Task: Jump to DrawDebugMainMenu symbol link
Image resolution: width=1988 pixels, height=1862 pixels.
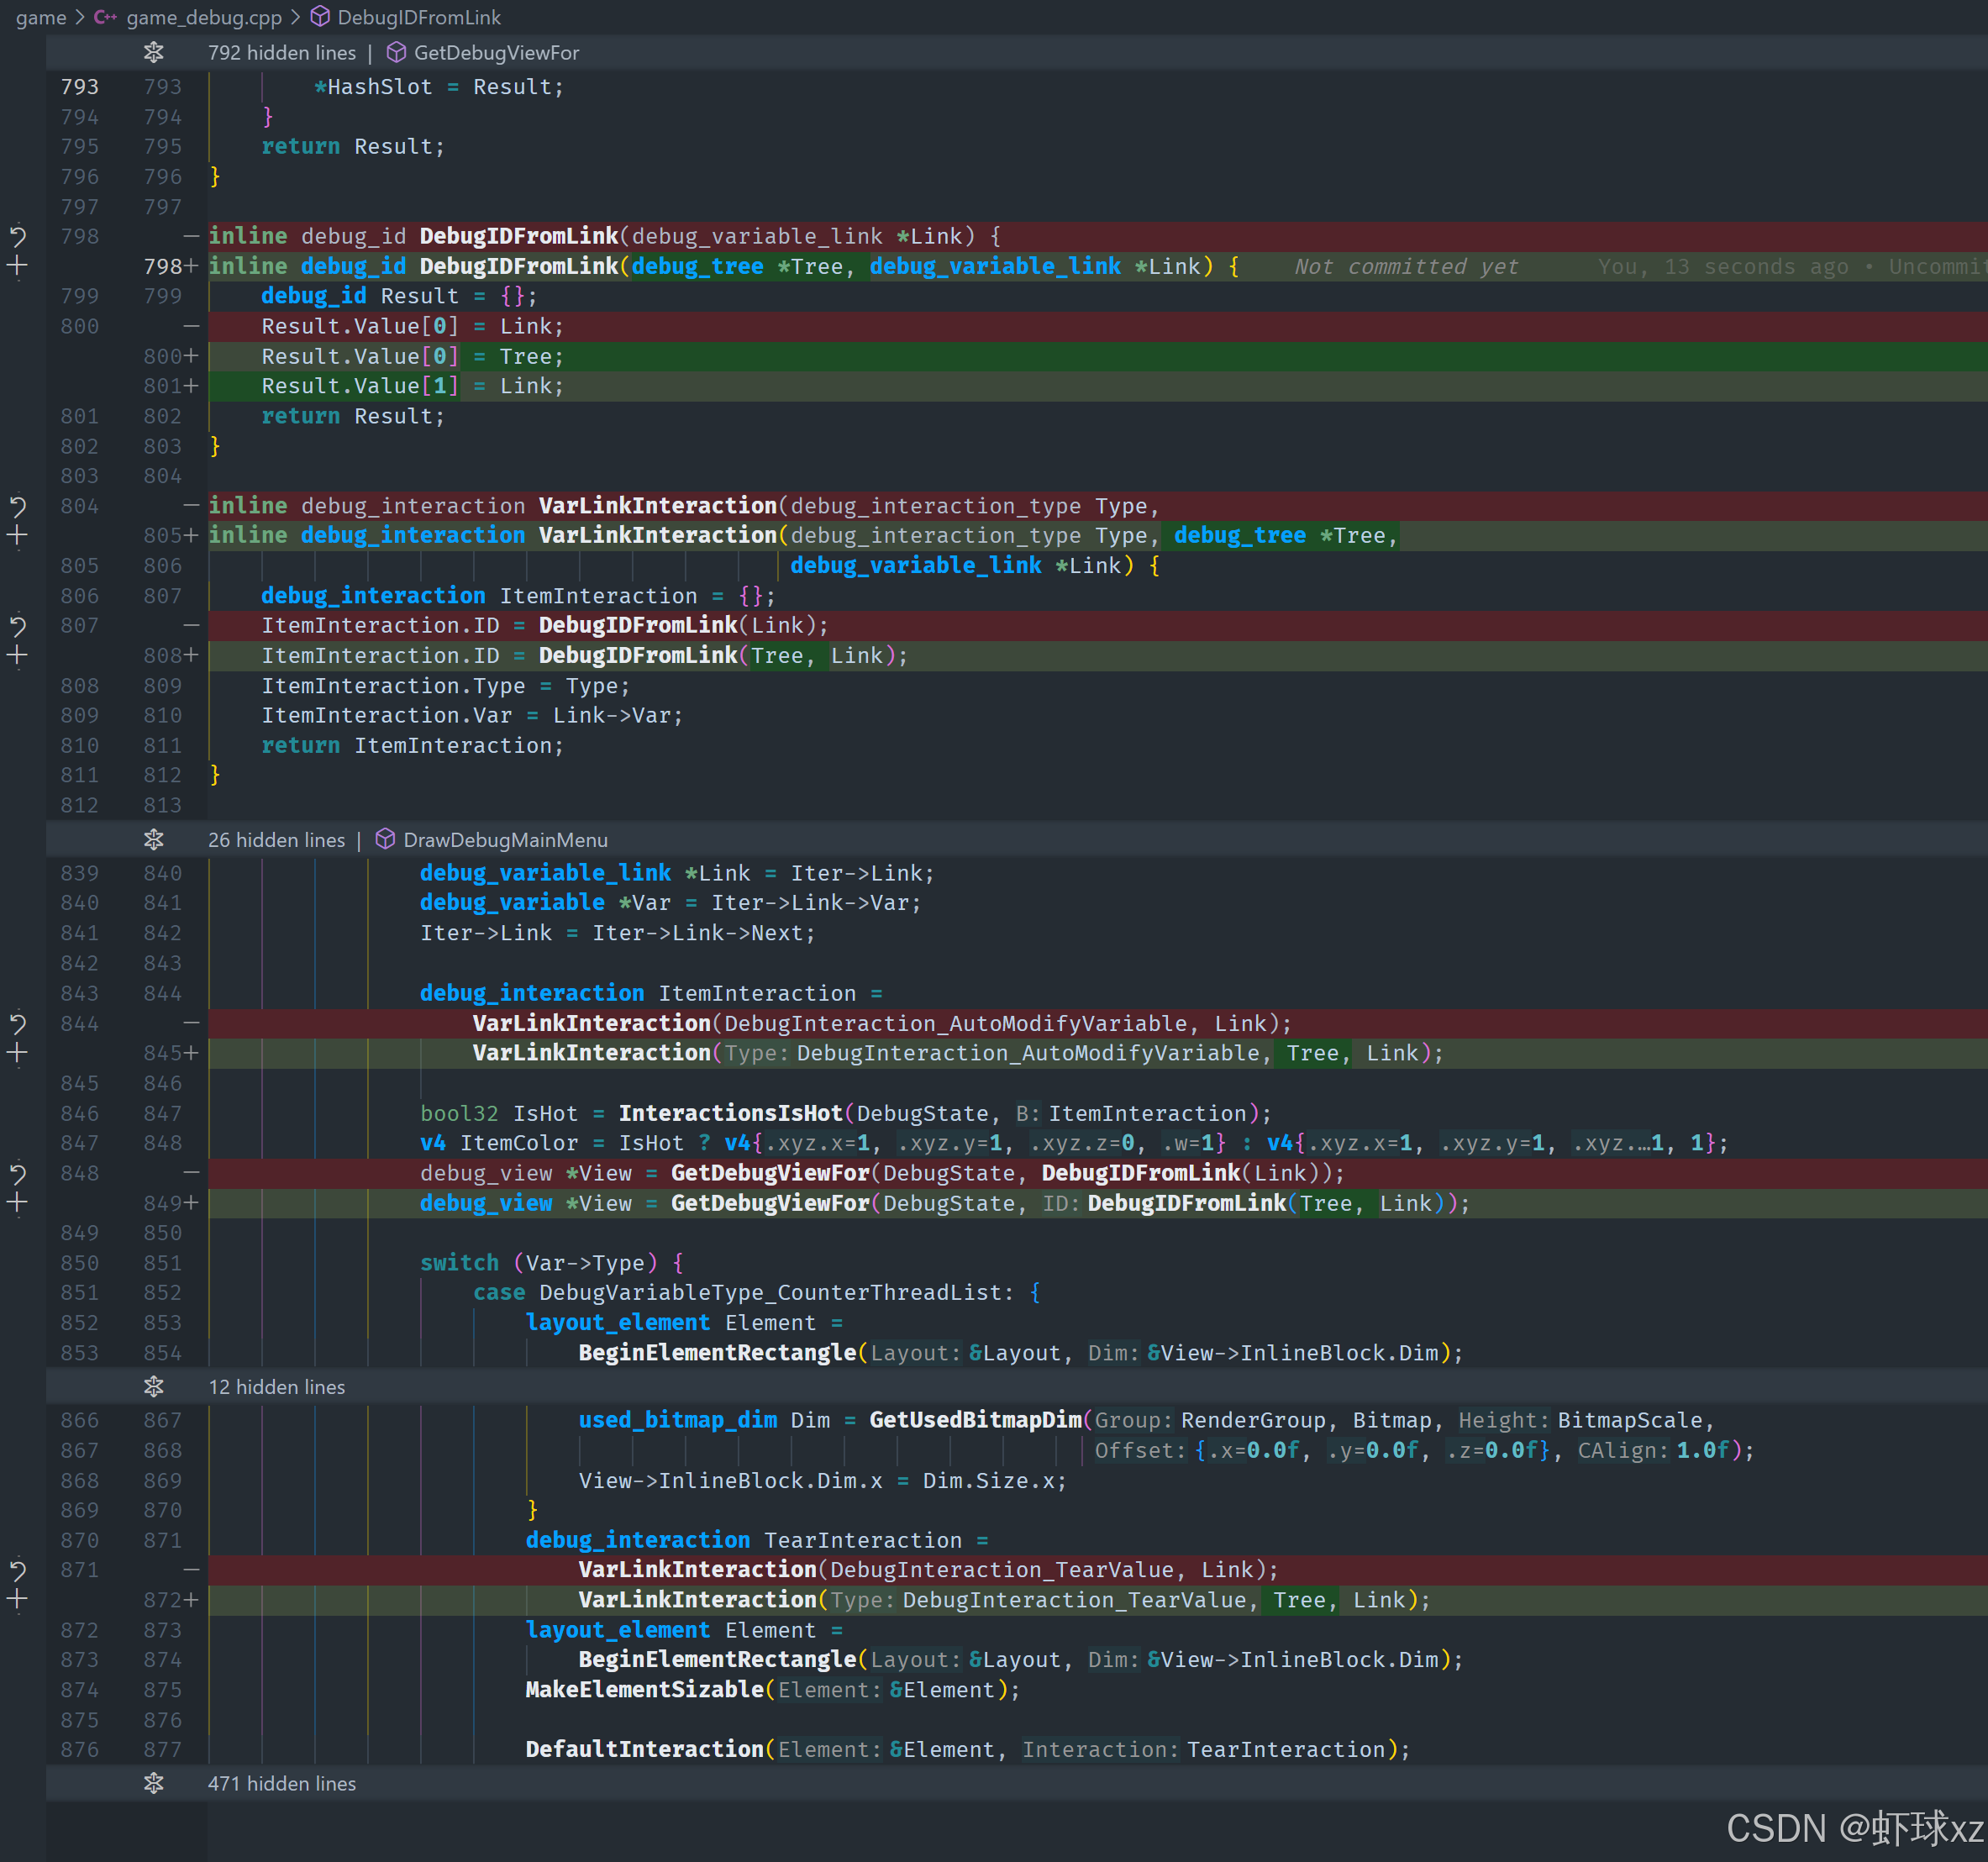Action: pos(505,840)
